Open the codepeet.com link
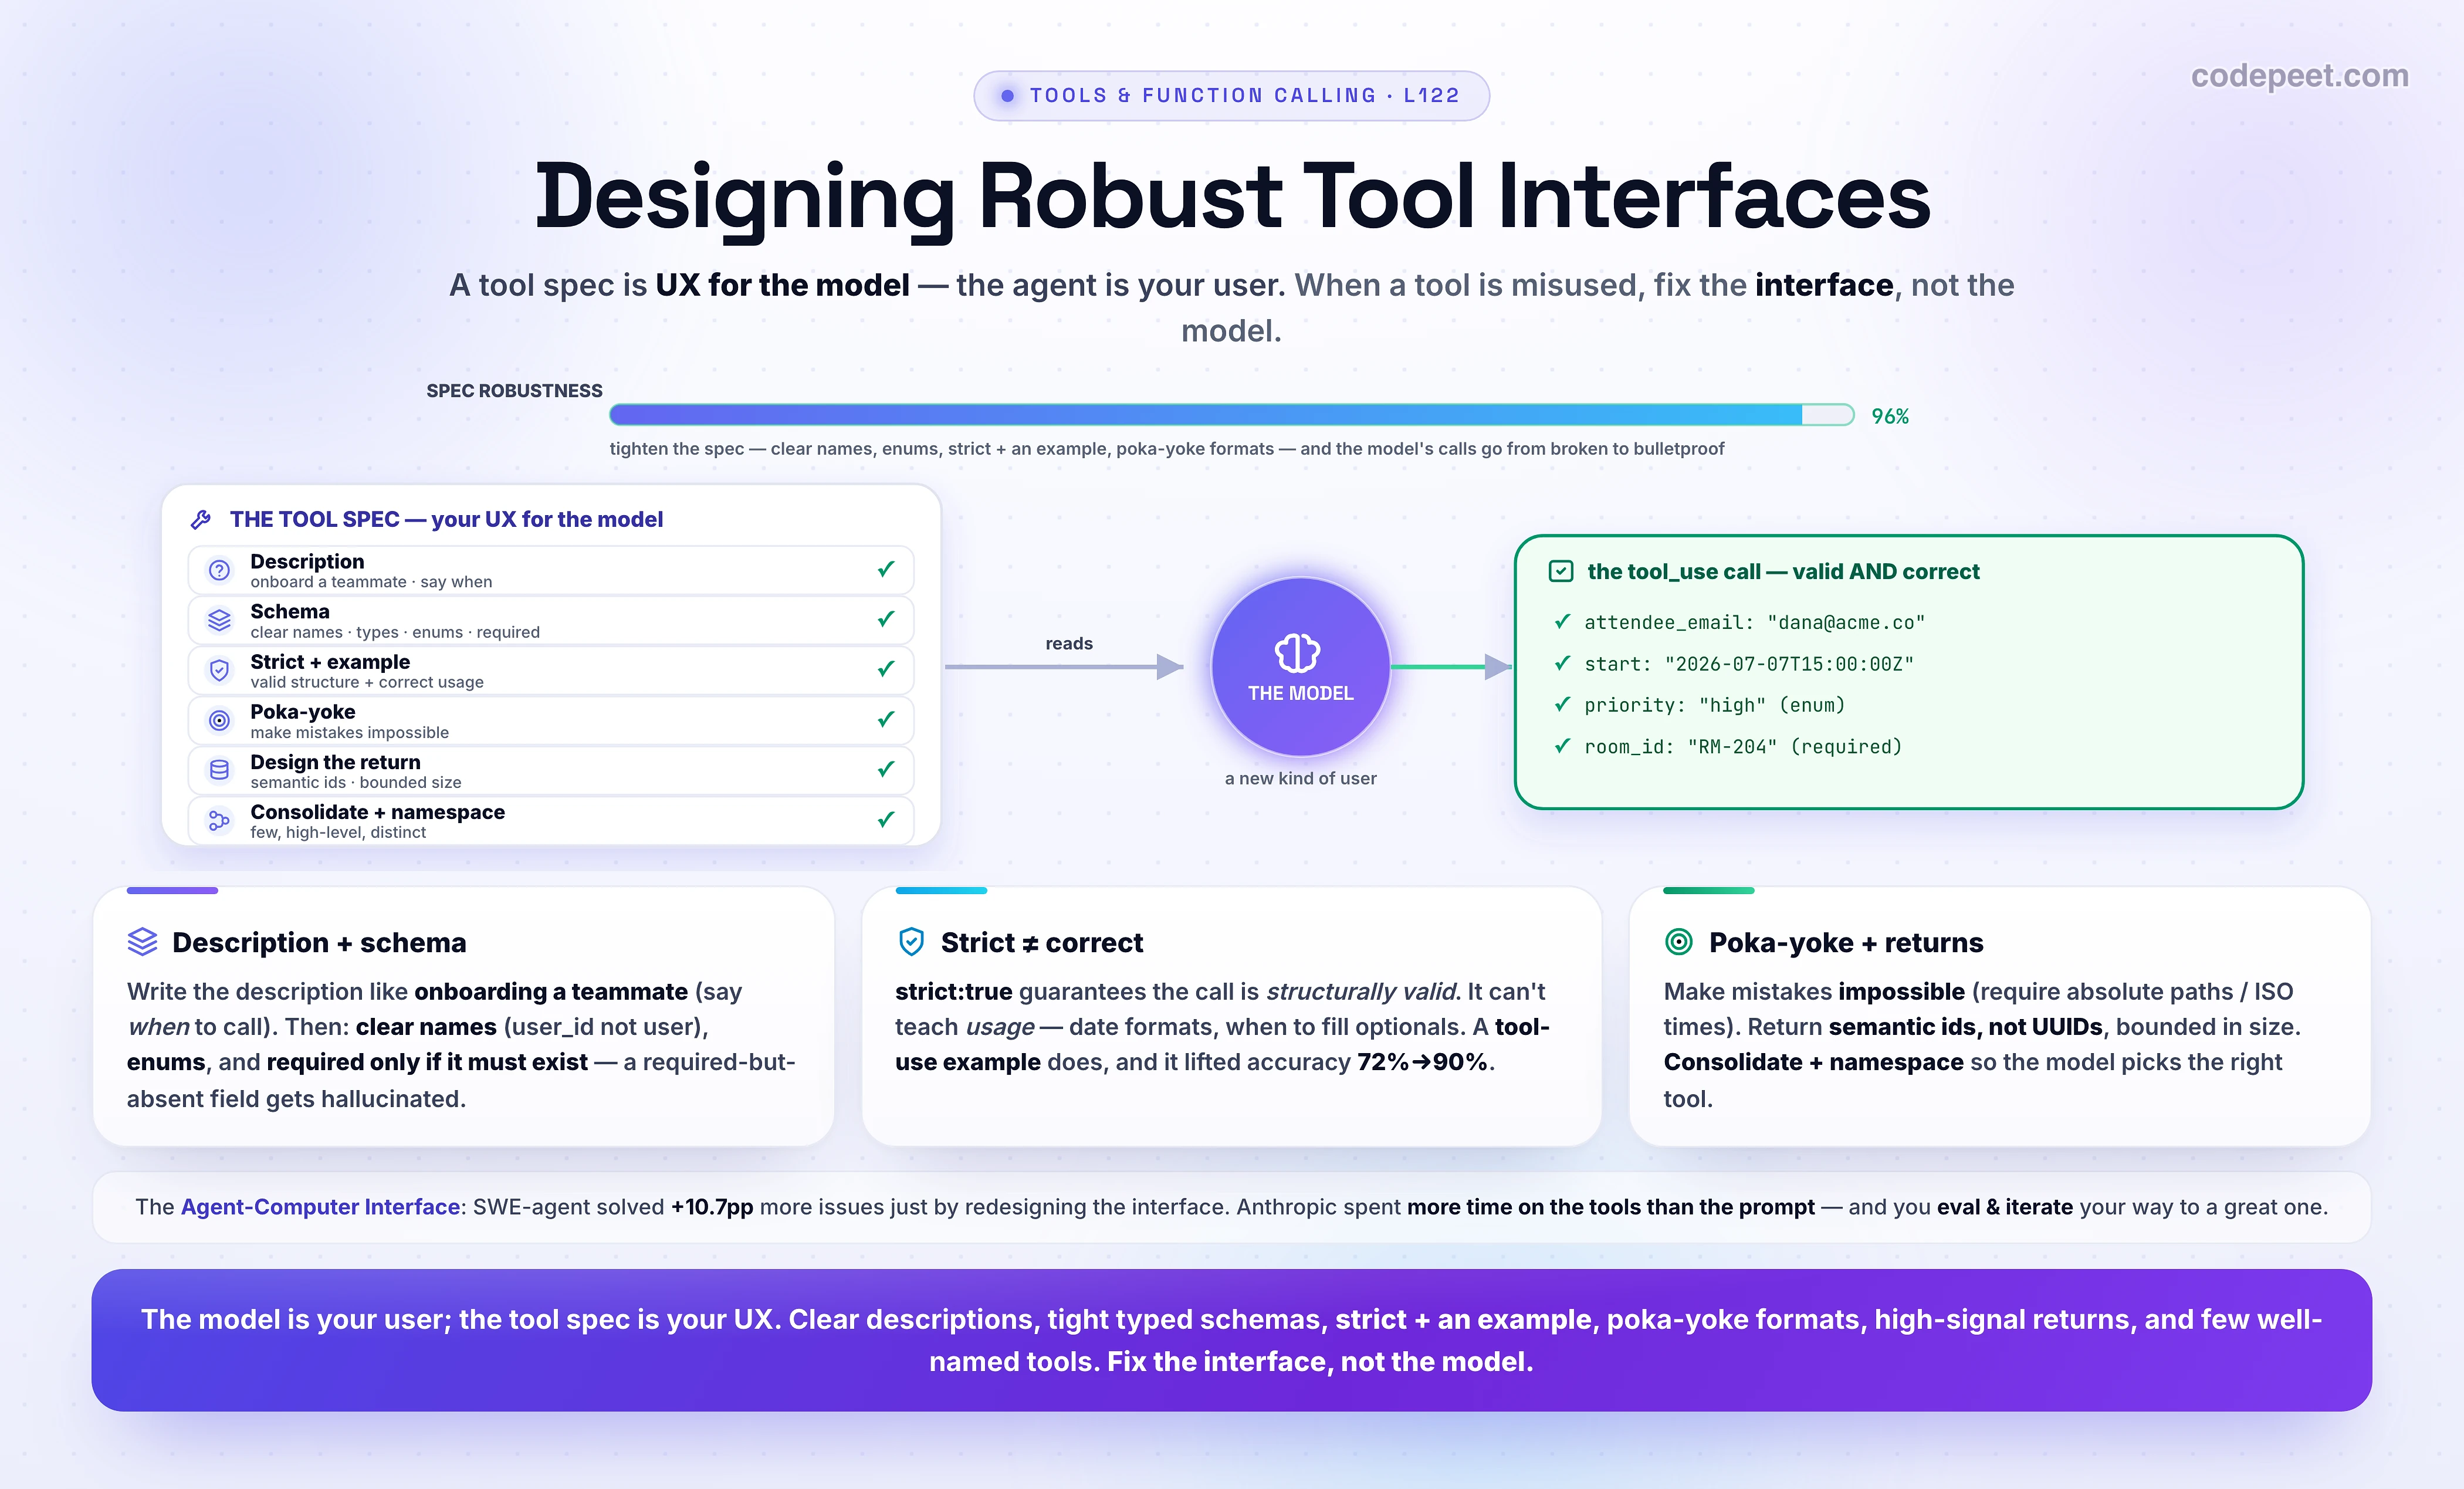2464x1489 pixels. (x=2299, y=76)
